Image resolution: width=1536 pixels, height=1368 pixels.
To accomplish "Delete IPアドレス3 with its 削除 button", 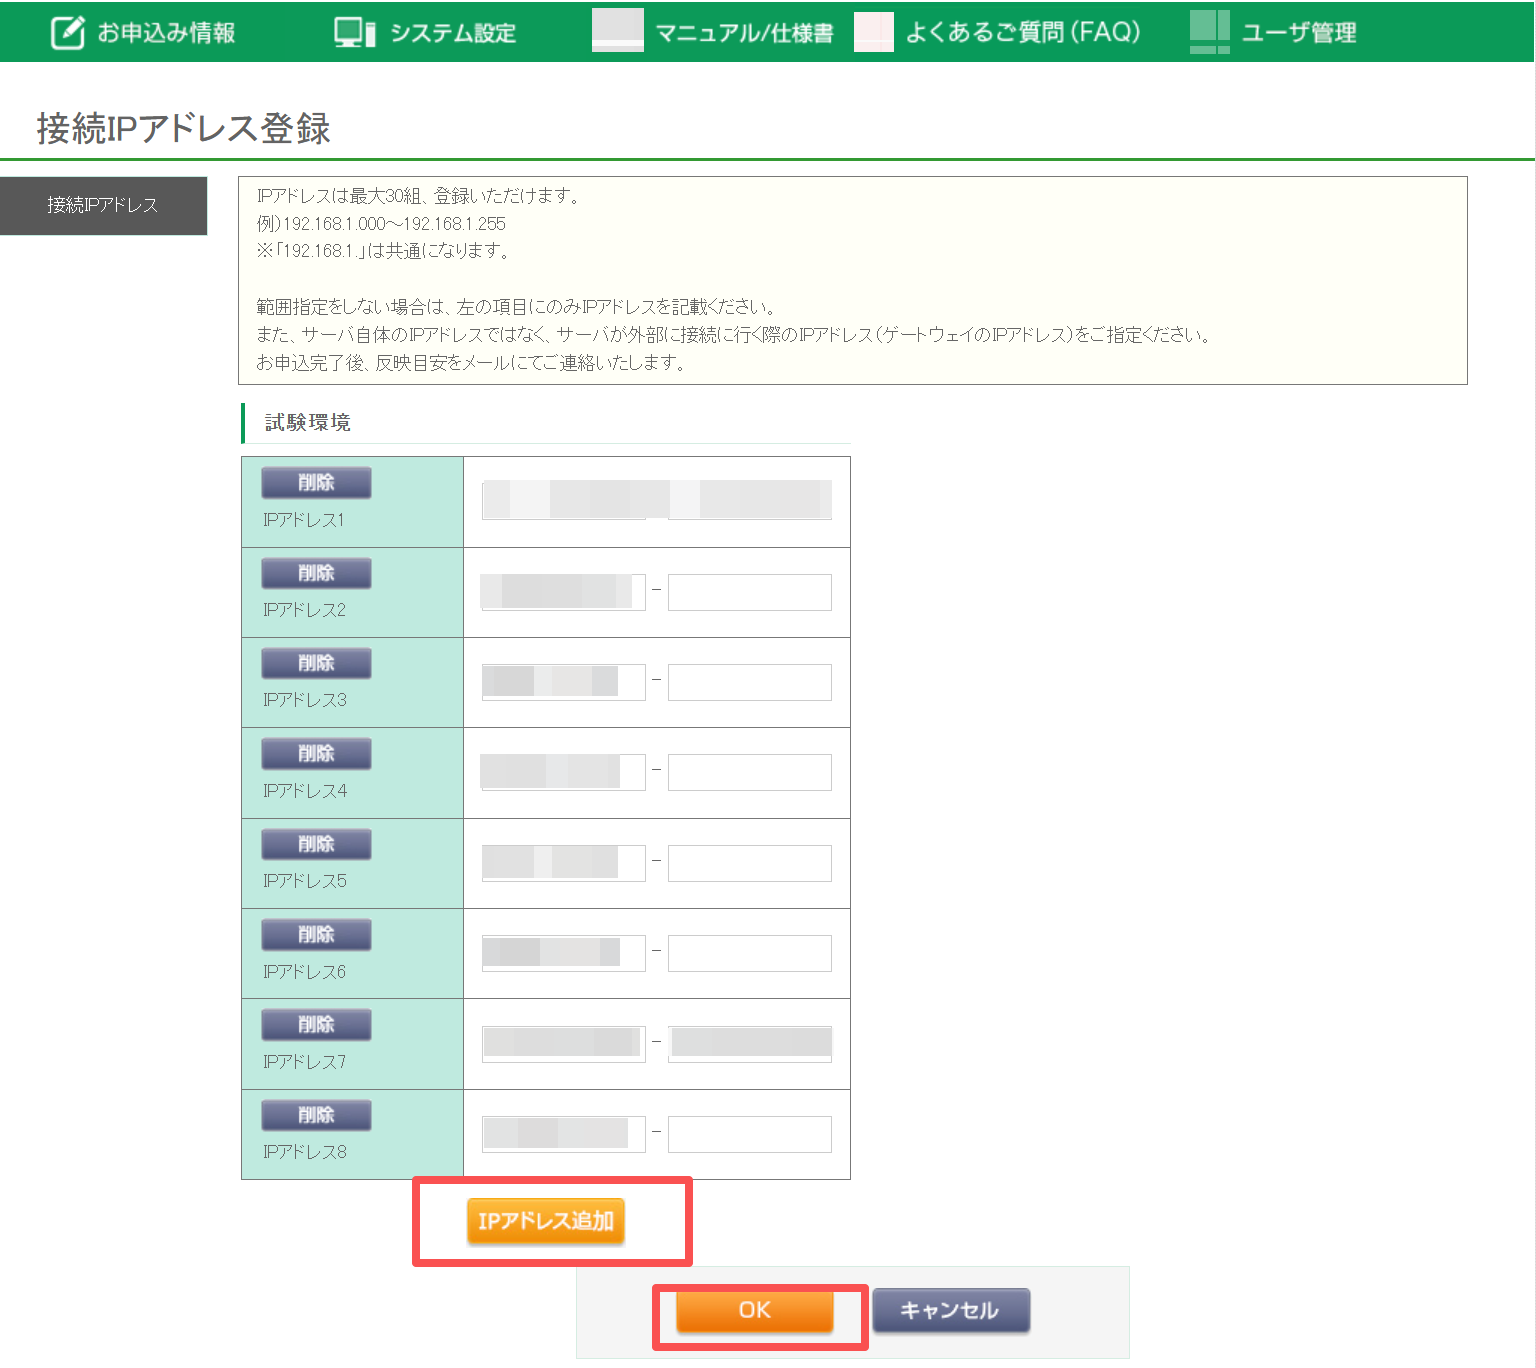I will 316,663.
